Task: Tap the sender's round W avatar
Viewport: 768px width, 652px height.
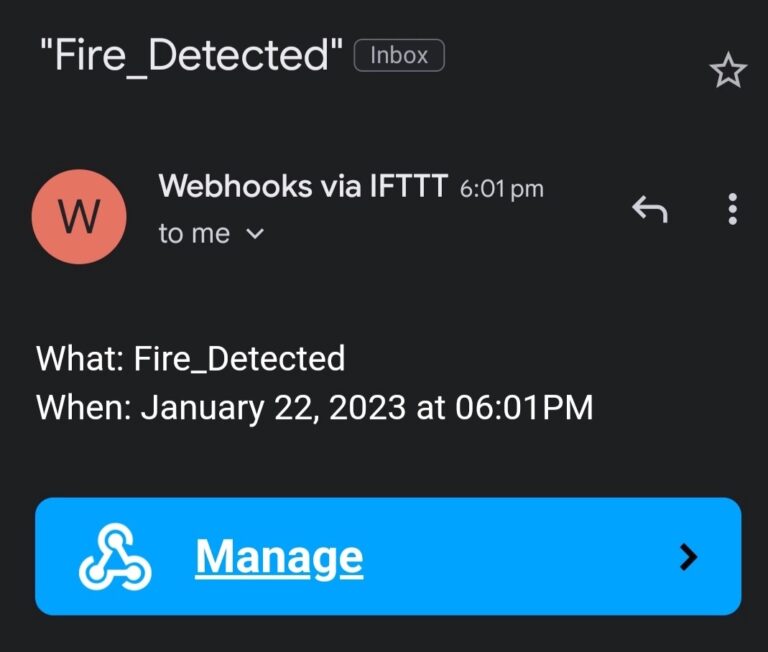Action: point(79,216)
